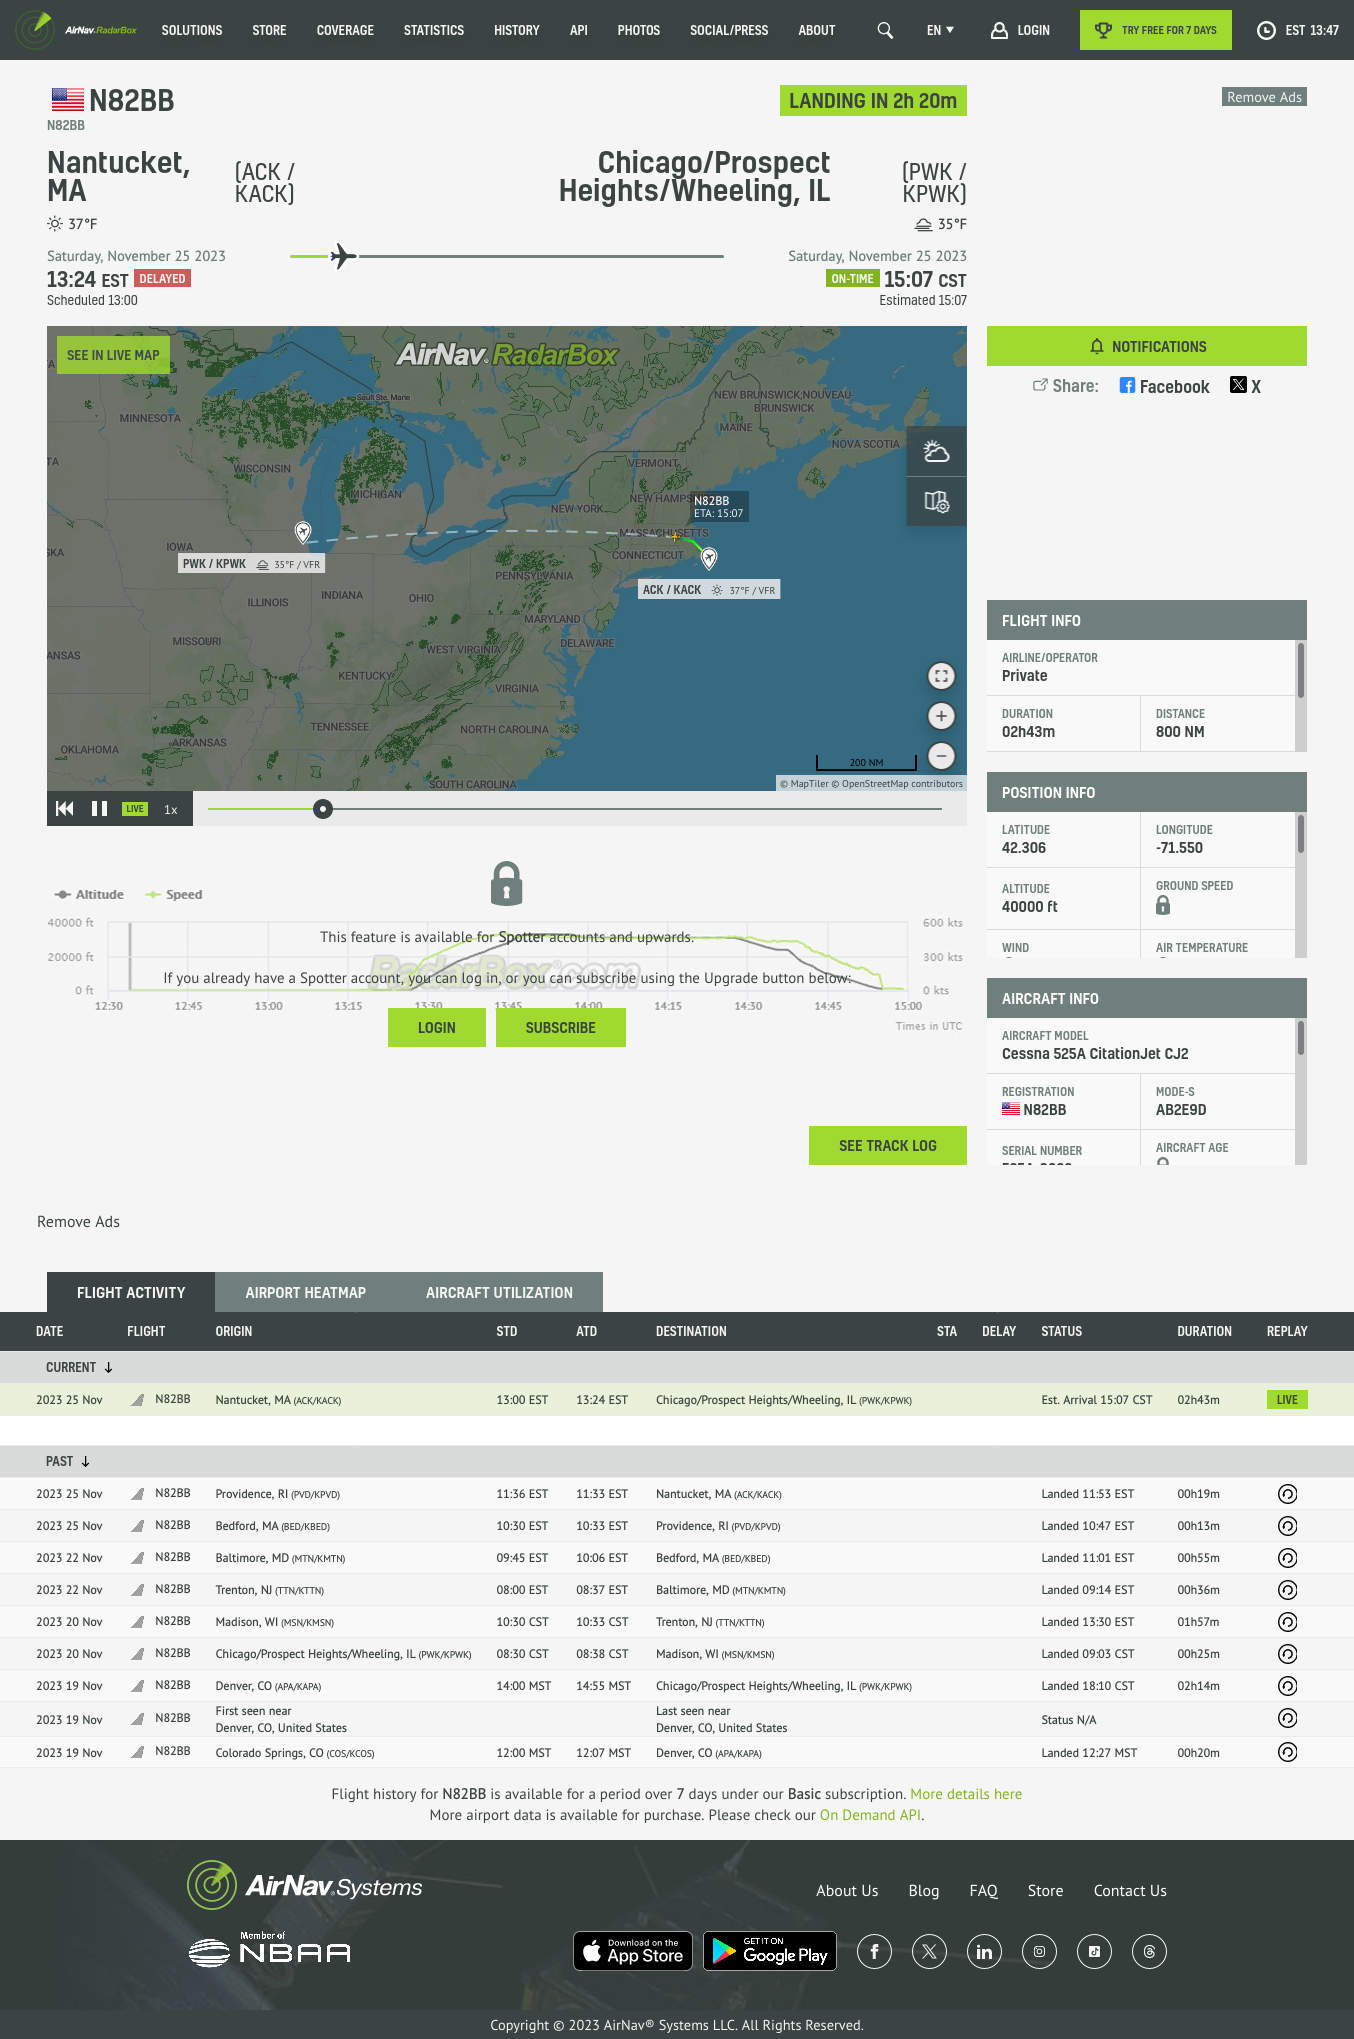Click the Remove Ads button at top right
1354x2039 pixels.
(1264, 97)
